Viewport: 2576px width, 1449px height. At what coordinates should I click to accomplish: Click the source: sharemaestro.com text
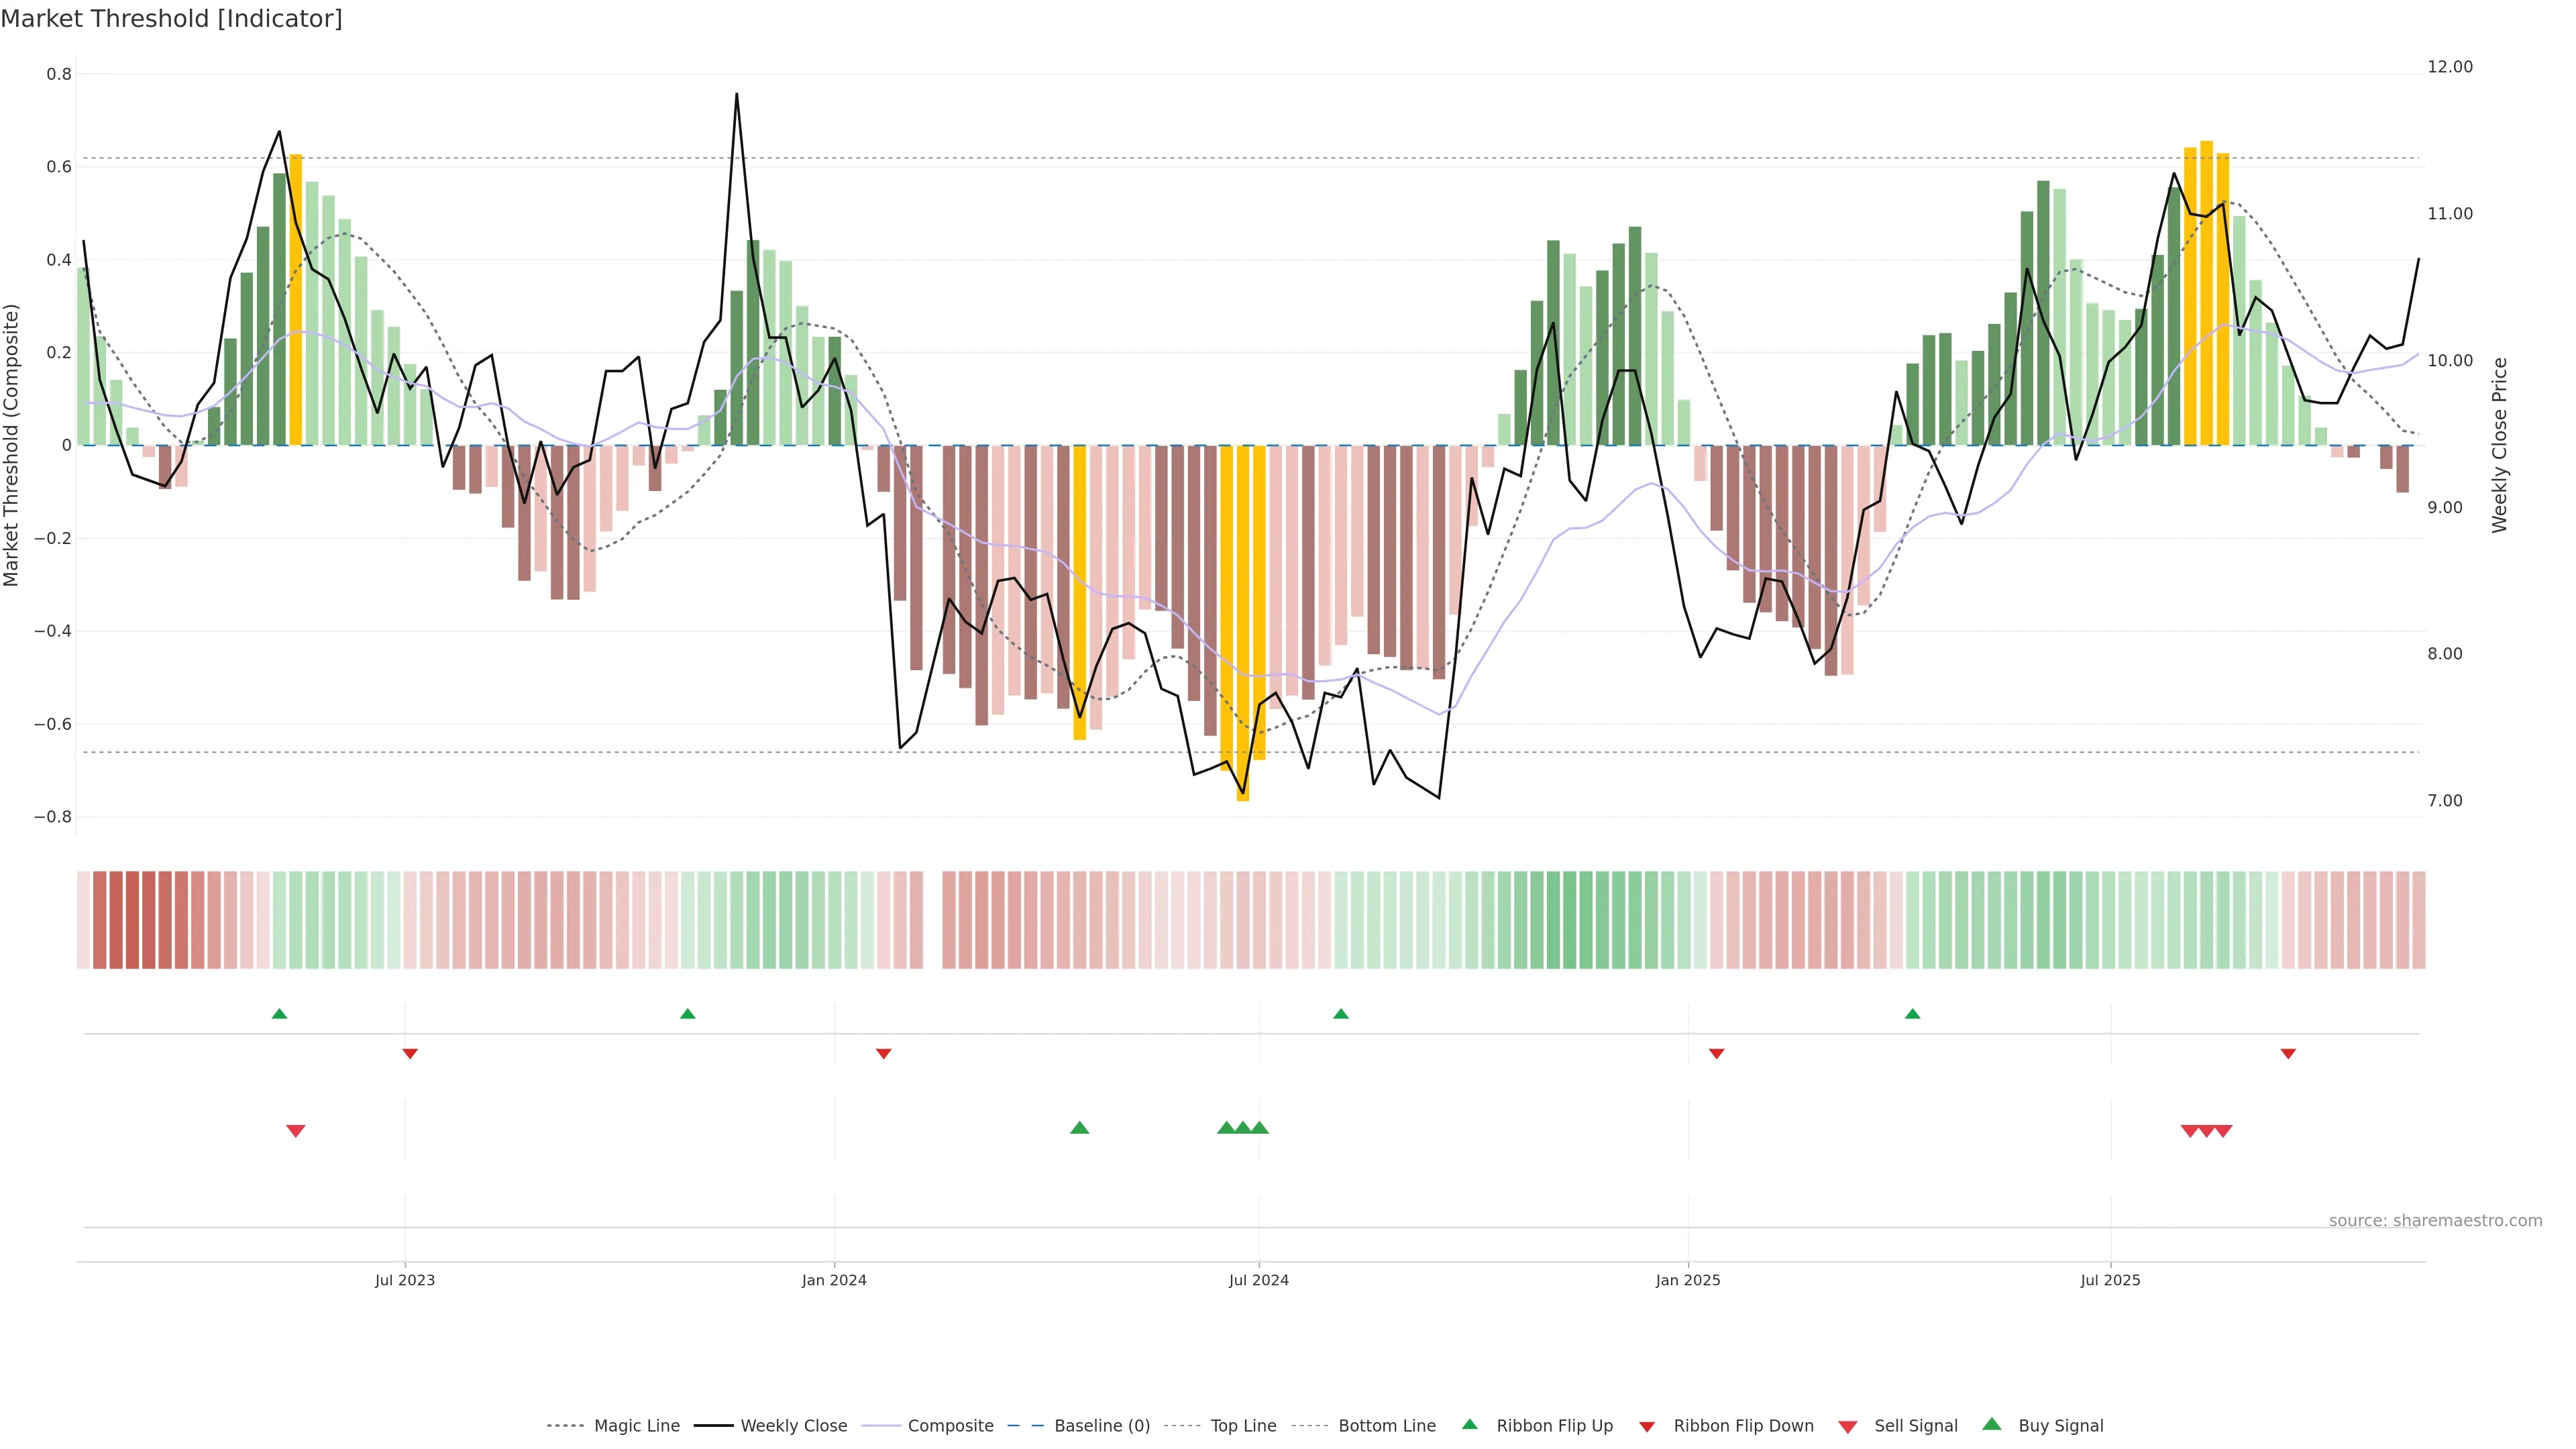click(x=2435, y=1221)
